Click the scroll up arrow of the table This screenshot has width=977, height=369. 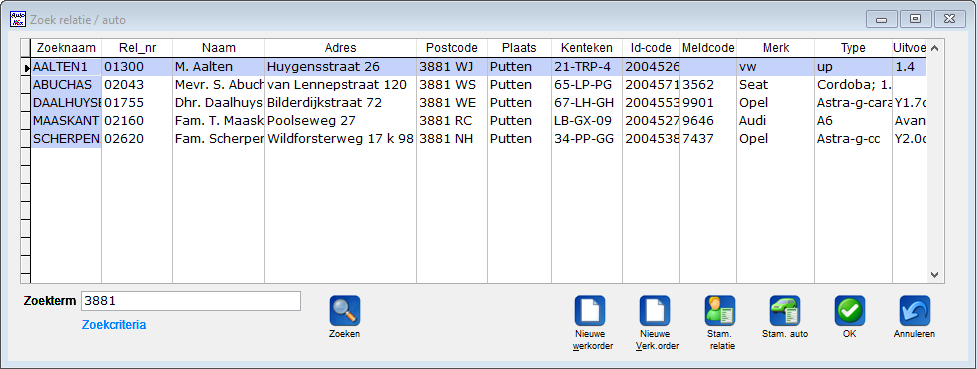coord(933,48)
